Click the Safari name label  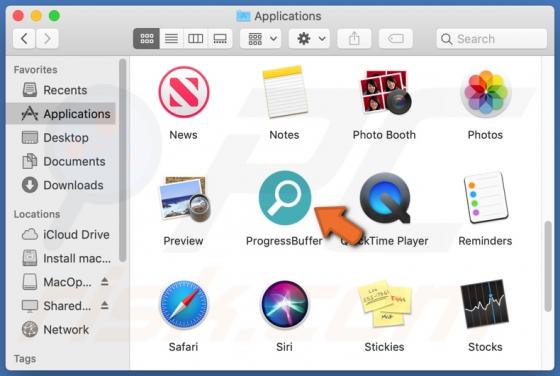[183, 347]
